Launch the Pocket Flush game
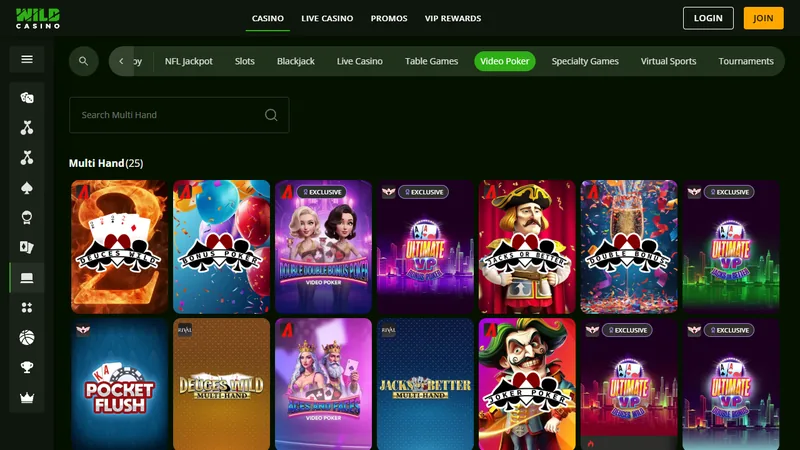 (x=119, y=384)
